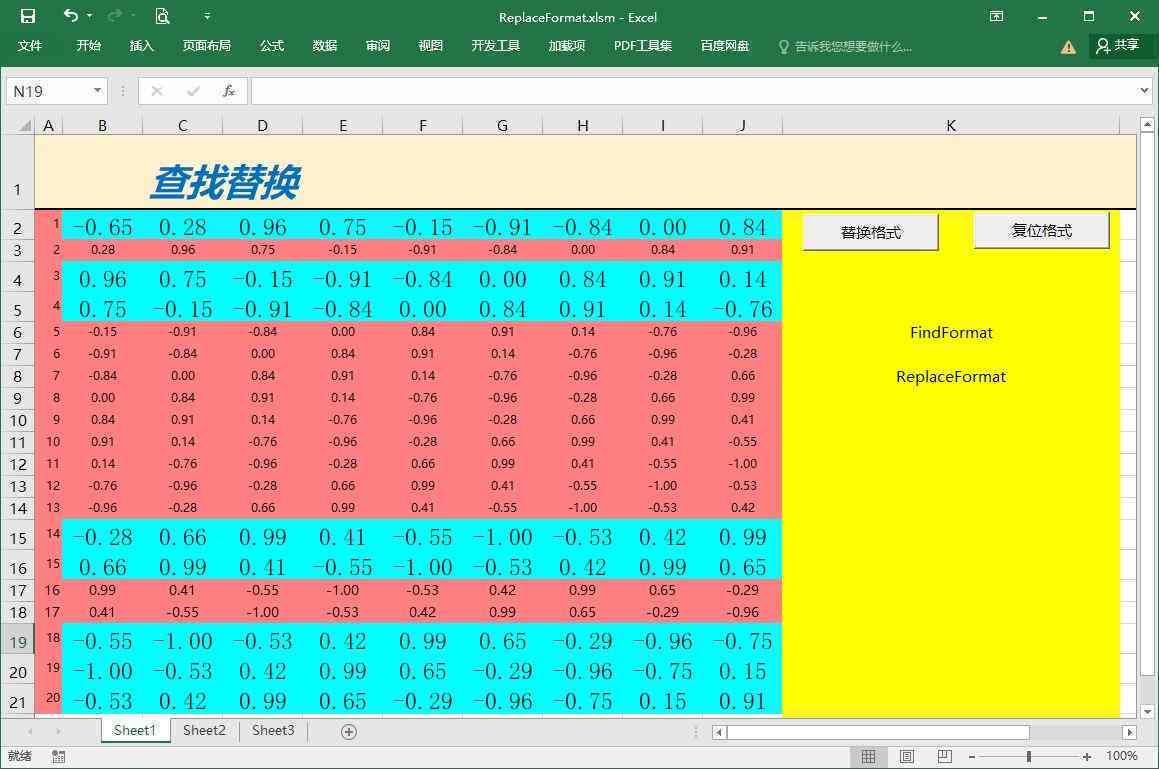The width and height of the screenshot is (1159, 769).
Task: Open the undo history dropdown arrow
Action: click(x=89, y=16)
